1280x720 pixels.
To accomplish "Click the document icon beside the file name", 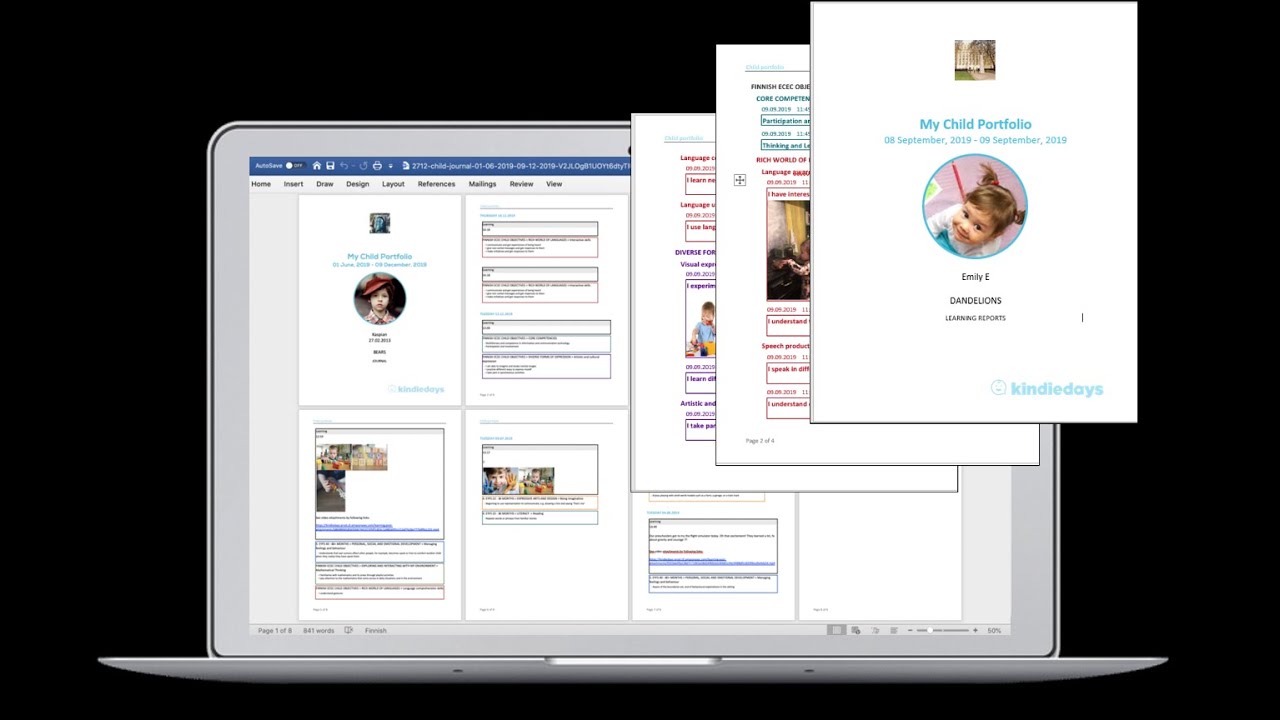I will 405,166.
